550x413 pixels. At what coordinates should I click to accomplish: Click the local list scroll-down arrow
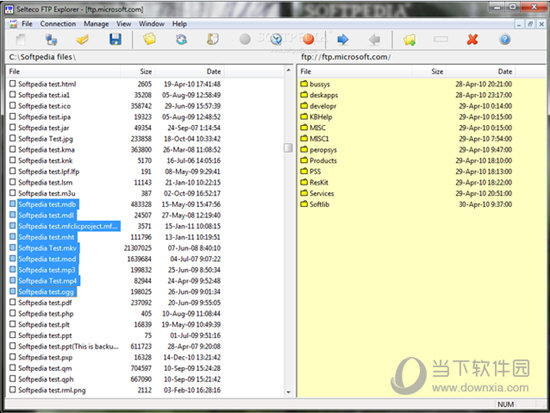pos(288,392)
